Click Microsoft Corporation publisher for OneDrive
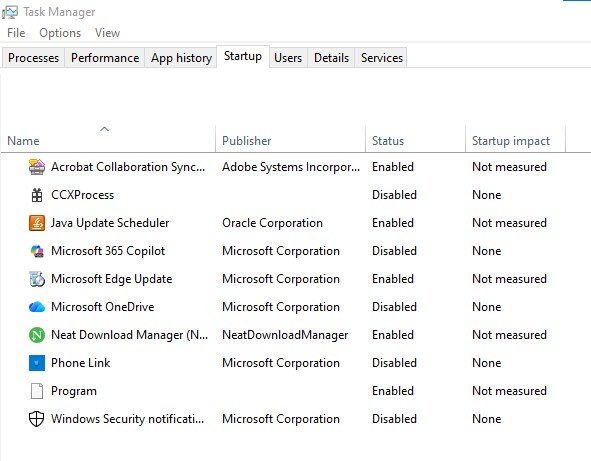Viewport: 591px width, 461px height. (281, 307)
